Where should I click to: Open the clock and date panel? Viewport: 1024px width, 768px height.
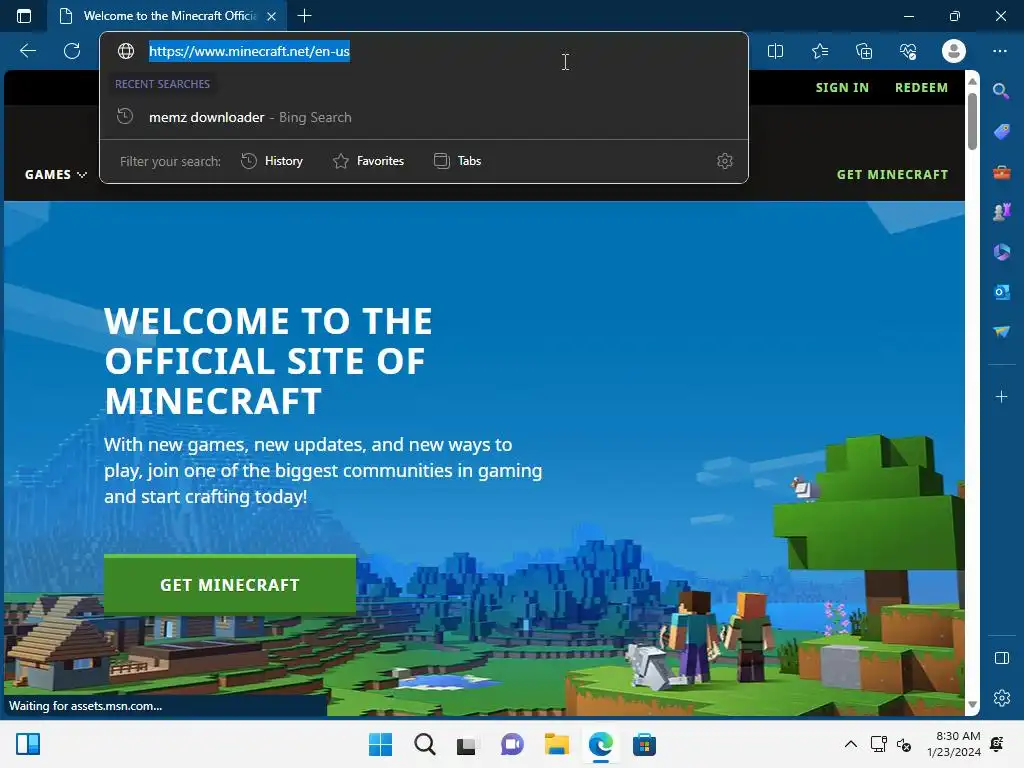(953, 744)
